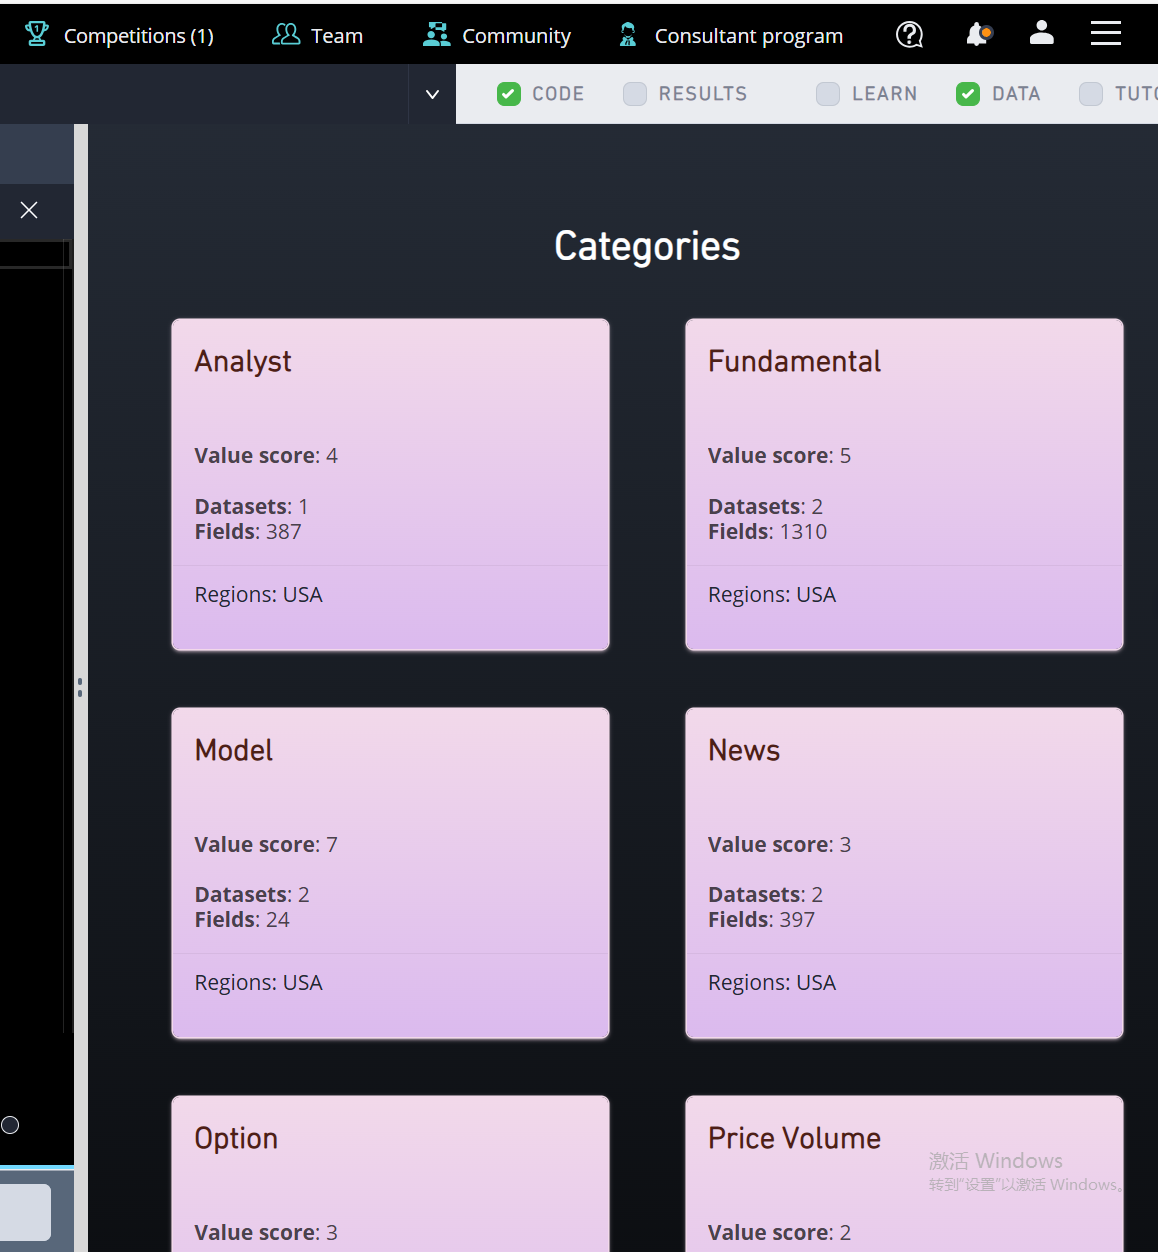Expand the chevron dropdown beside CODE

[x=432, y=94]
